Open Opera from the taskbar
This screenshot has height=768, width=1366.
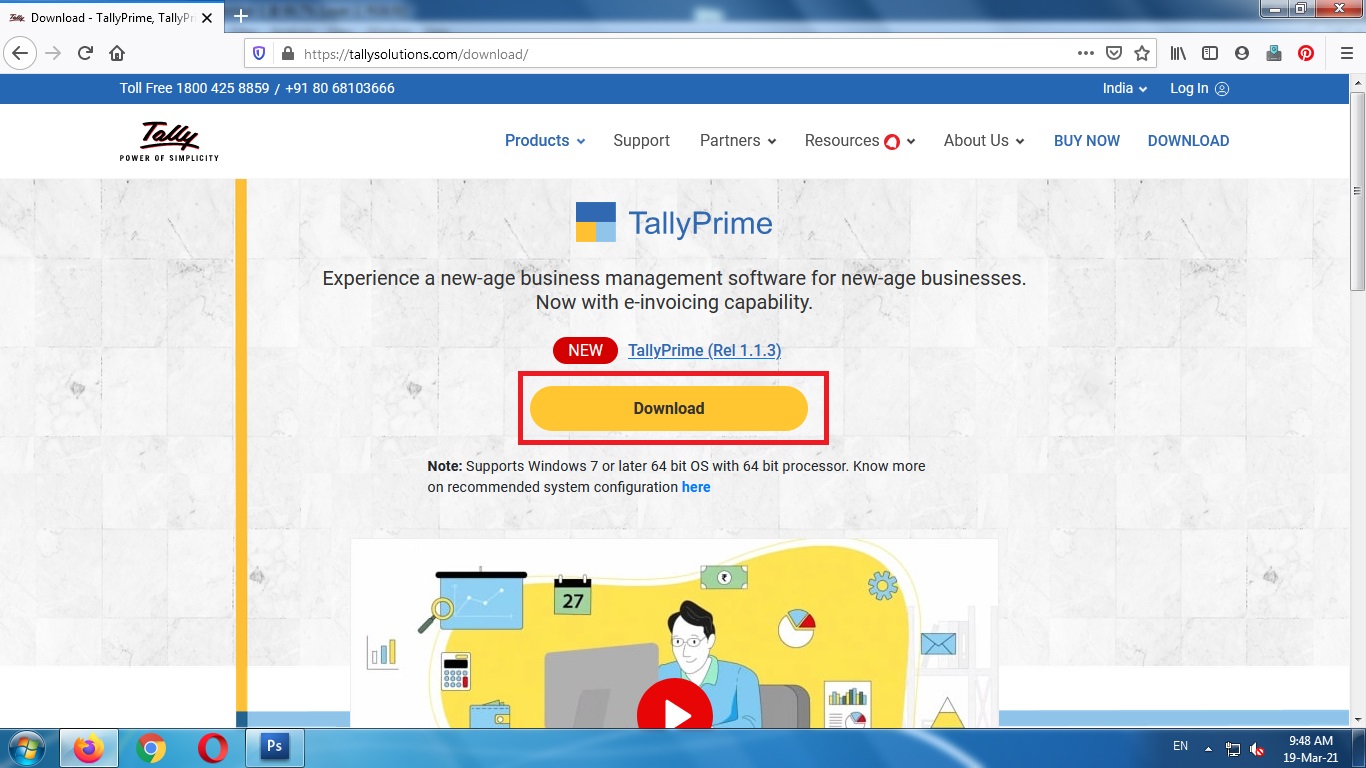212,748
